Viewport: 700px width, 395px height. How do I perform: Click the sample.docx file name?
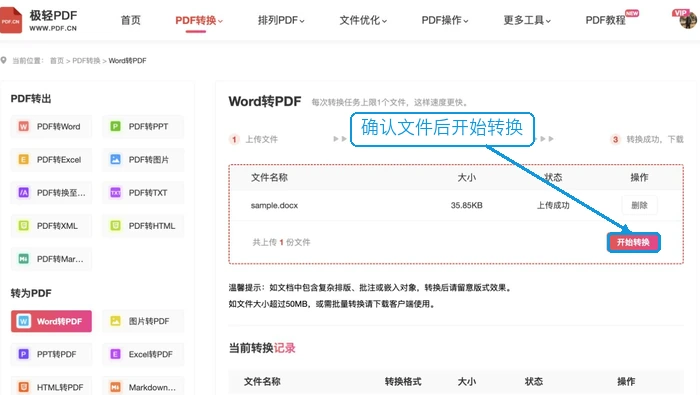coord(274,205)
